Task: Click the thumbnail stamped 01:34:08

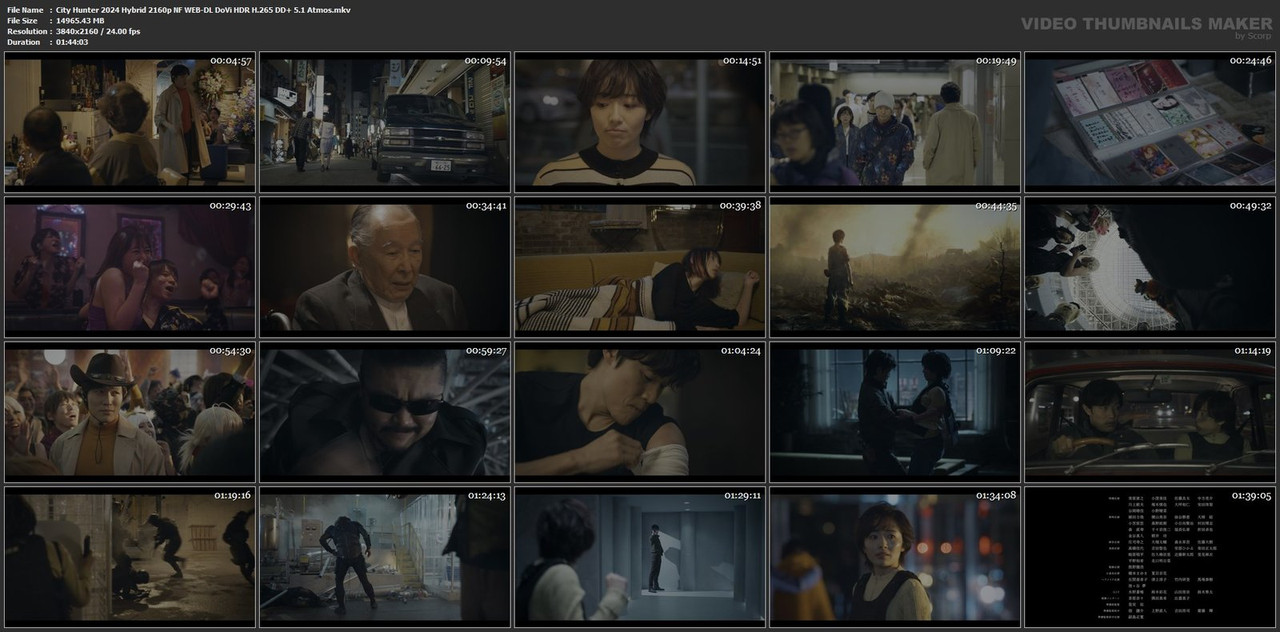Action: (895, 556)
